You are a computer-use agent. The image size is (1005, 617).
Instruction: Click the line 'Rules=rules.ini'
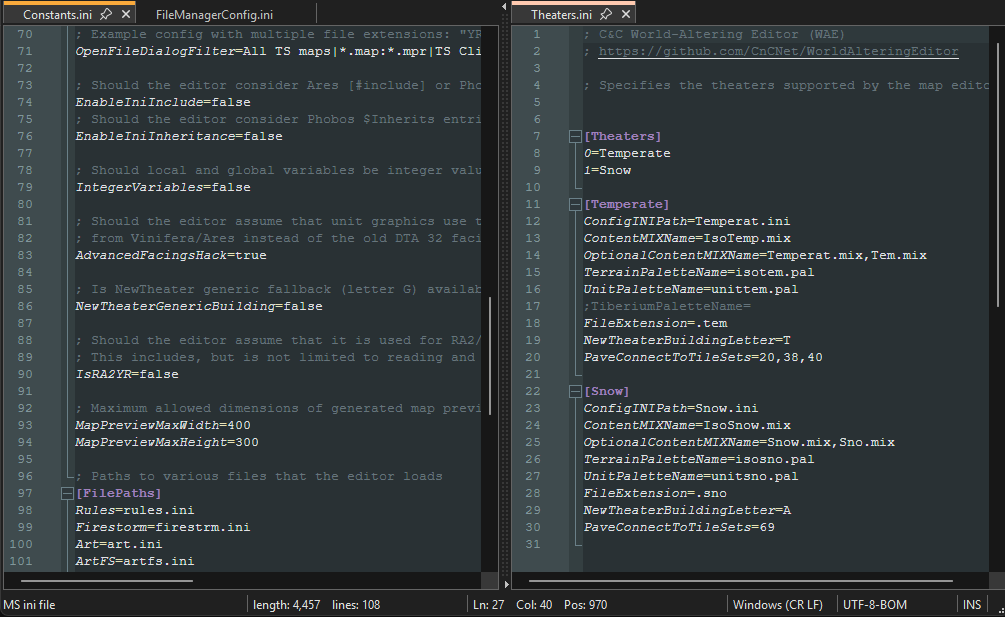click(x=135, y=510)
